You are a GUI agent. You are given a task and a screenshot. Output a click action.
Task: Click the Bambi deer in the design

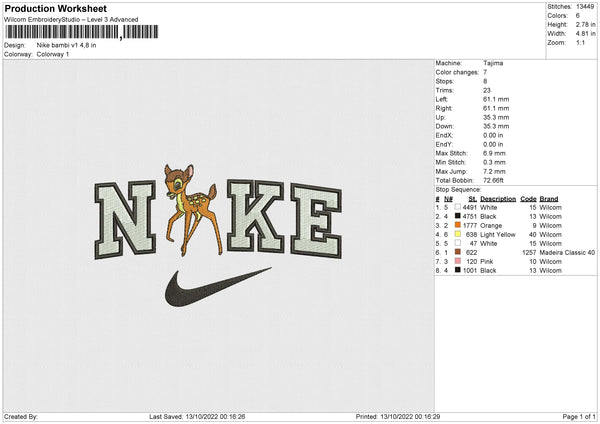click(192, 209)
